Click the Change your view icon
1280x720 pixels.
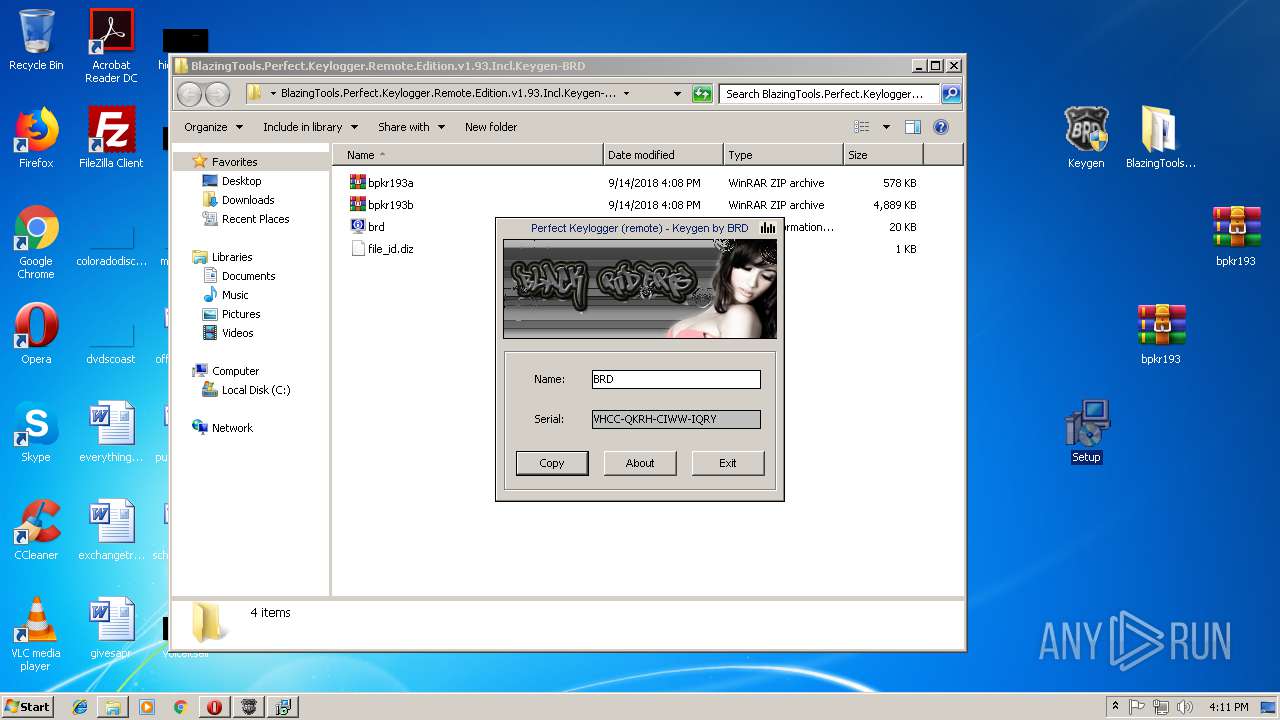862,127
